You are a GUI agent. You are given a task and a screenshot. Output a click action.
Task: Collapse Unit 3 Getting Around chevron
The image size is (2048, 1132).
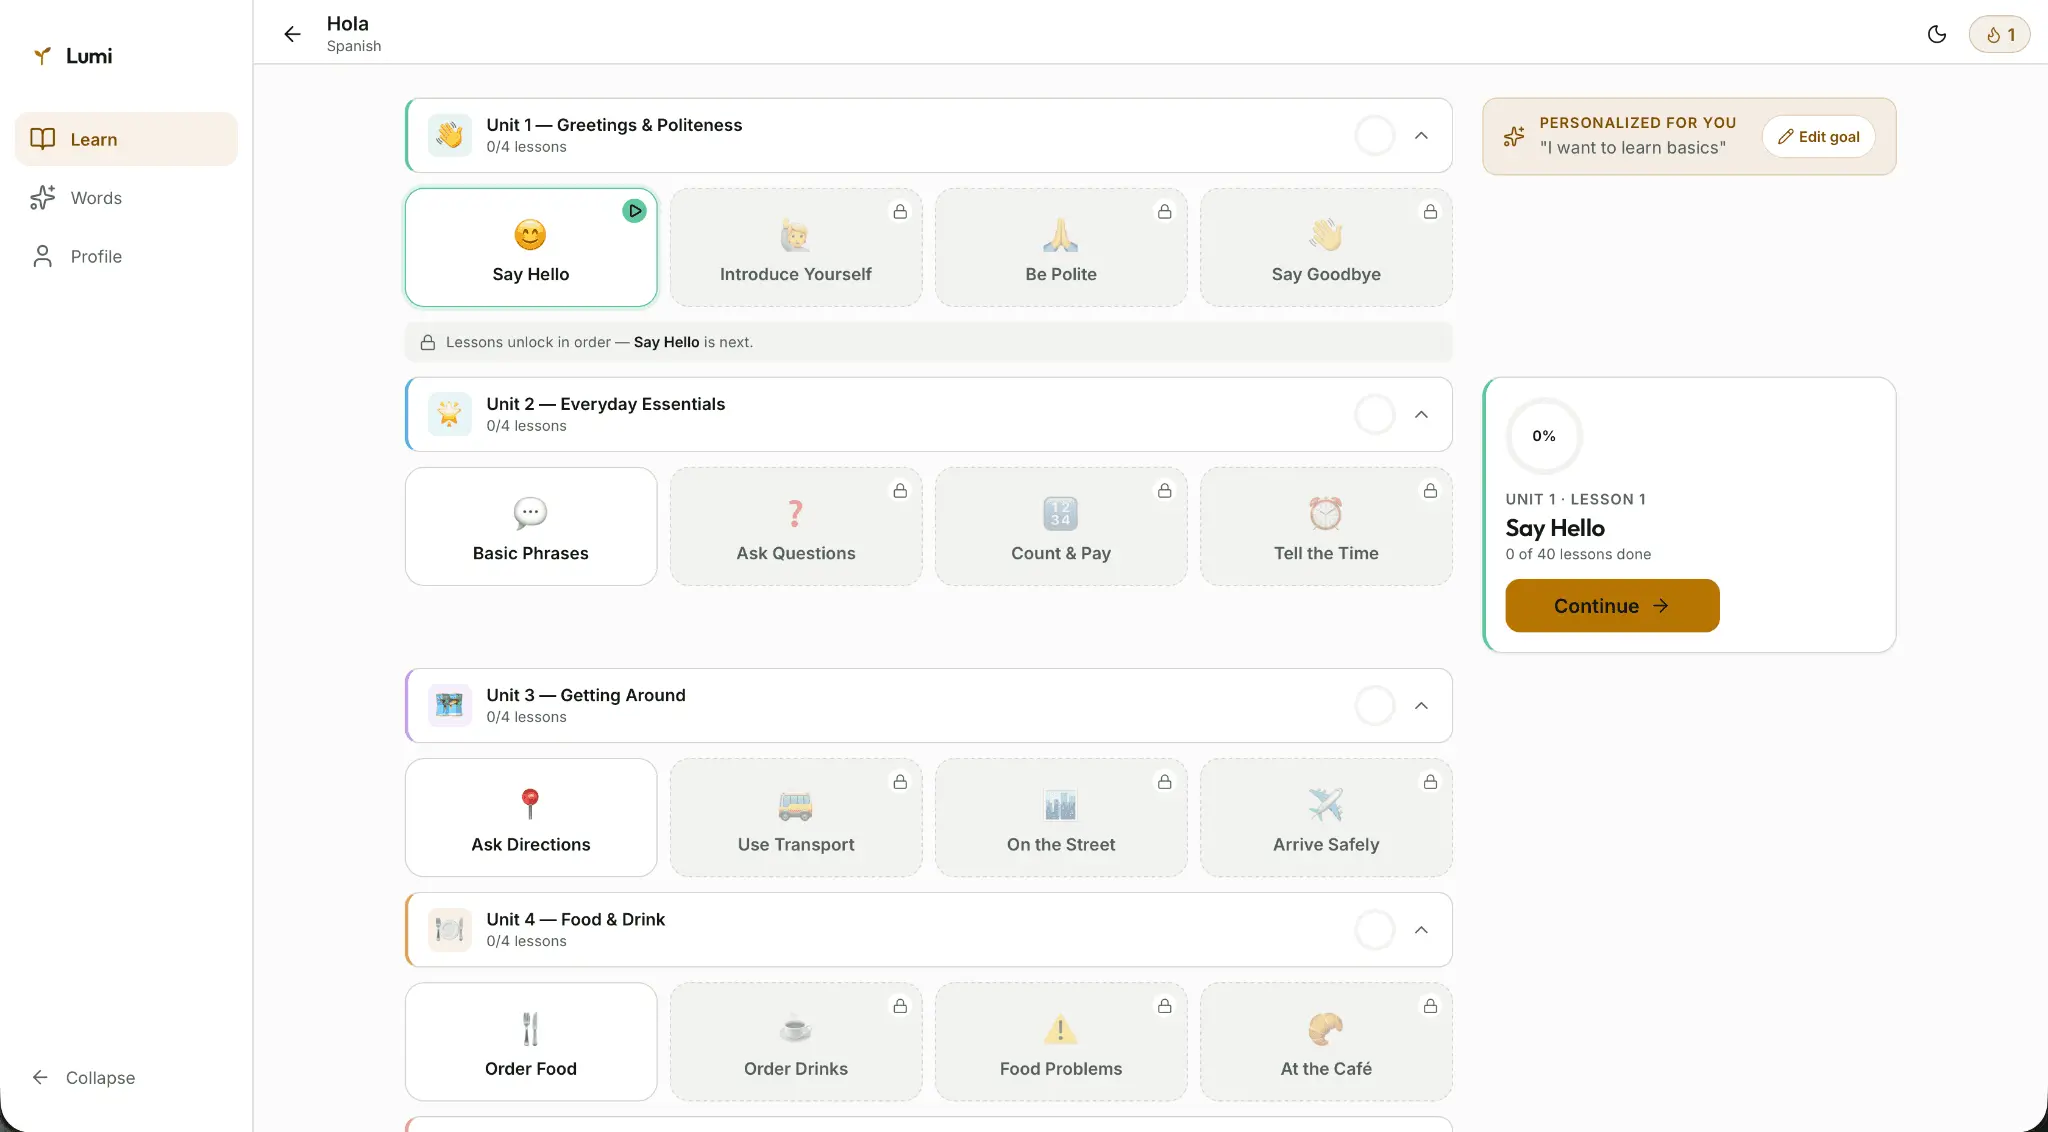pyautogui.click(x=1421, y=705)
